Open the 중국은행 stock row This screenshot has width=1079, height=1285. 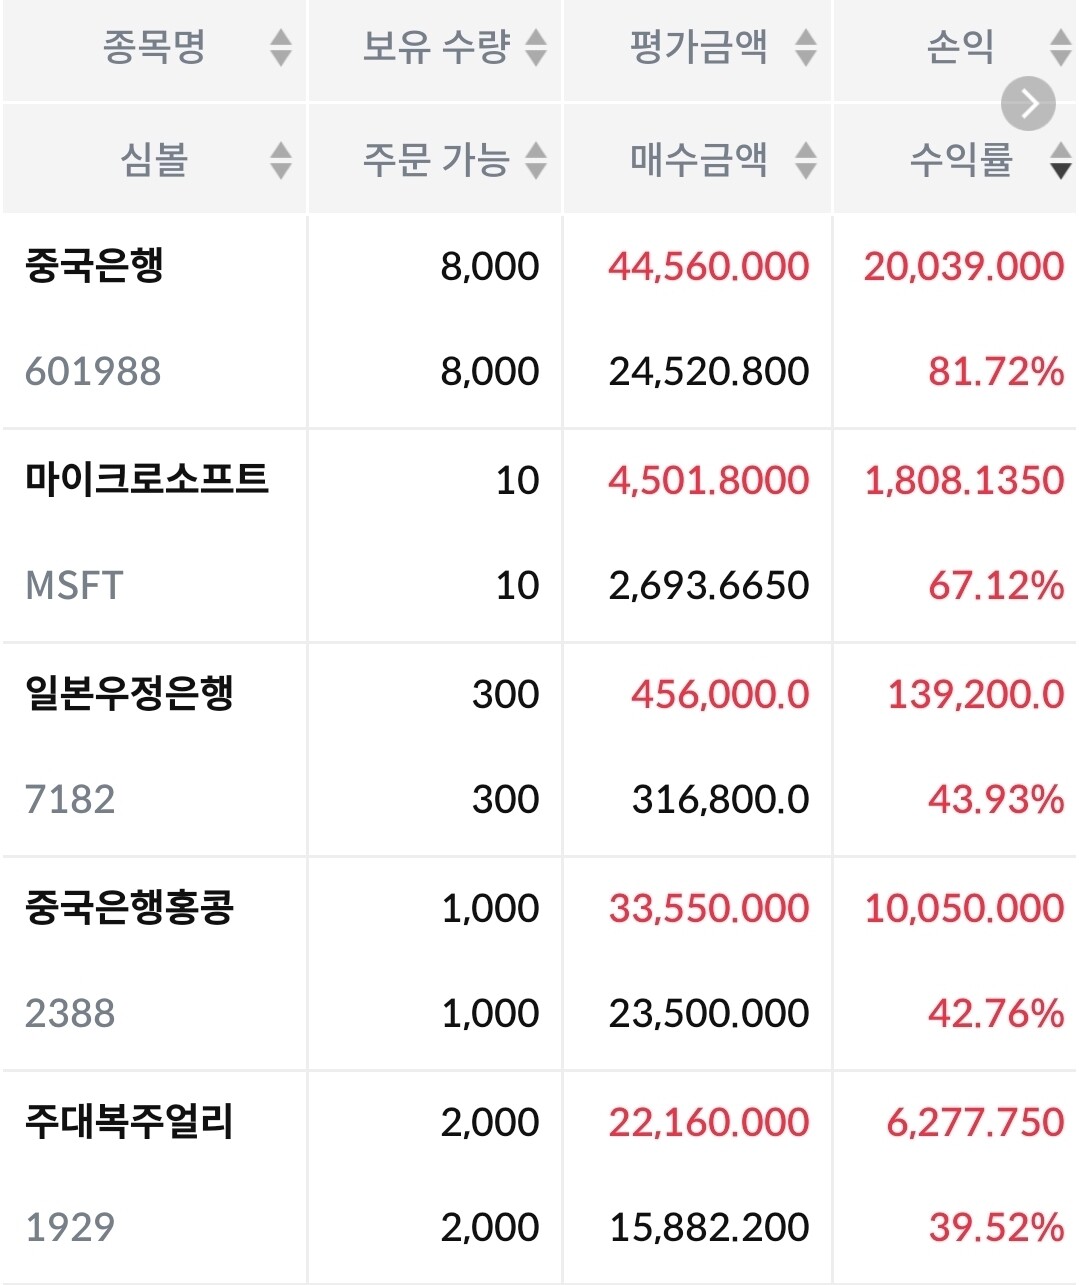click(95, 266)
